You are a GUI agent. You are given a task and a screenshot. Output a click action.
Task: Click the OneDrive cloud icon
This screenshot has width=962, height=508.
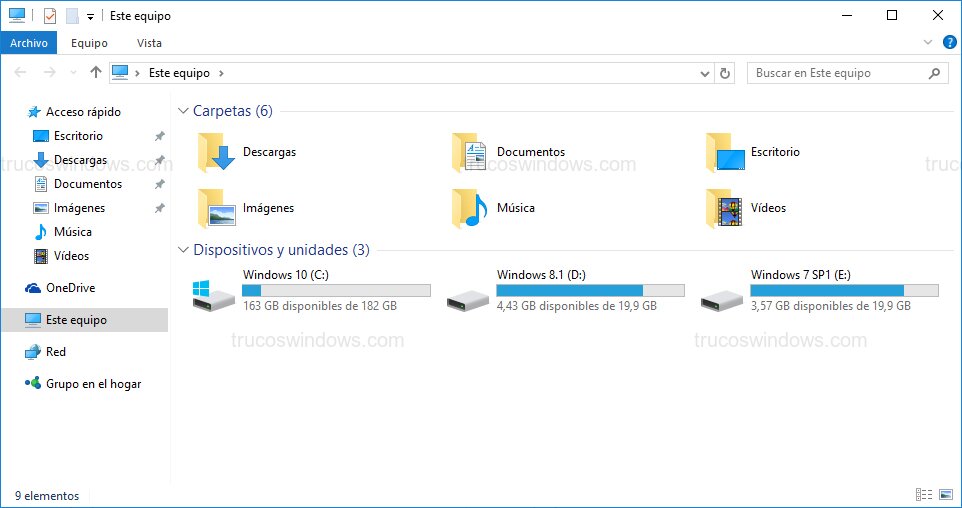point(33,288)
